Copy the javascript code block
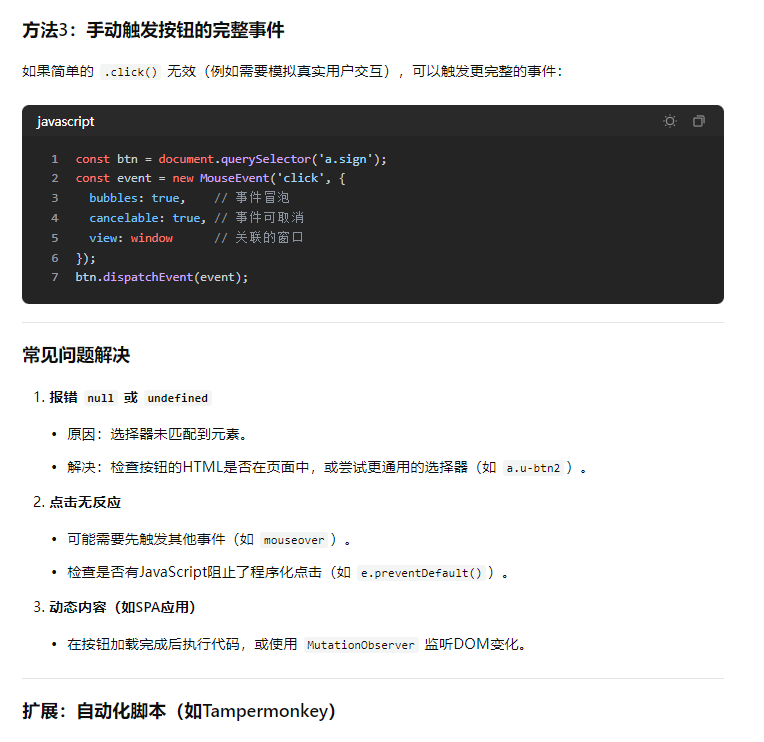 (699, 121)
